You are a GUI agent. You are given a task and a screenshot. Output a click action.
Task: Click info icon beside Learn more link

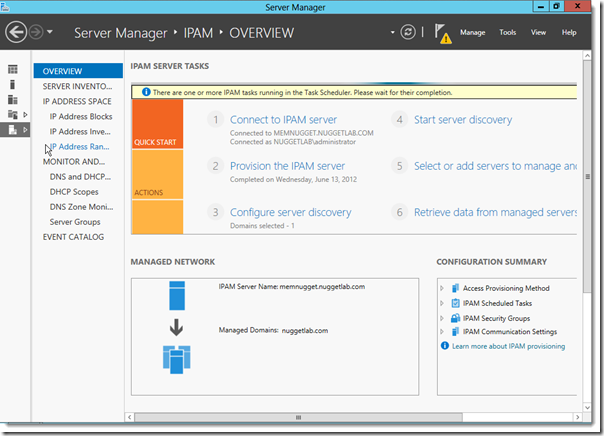pyautogui.click(x=445, y=346)
